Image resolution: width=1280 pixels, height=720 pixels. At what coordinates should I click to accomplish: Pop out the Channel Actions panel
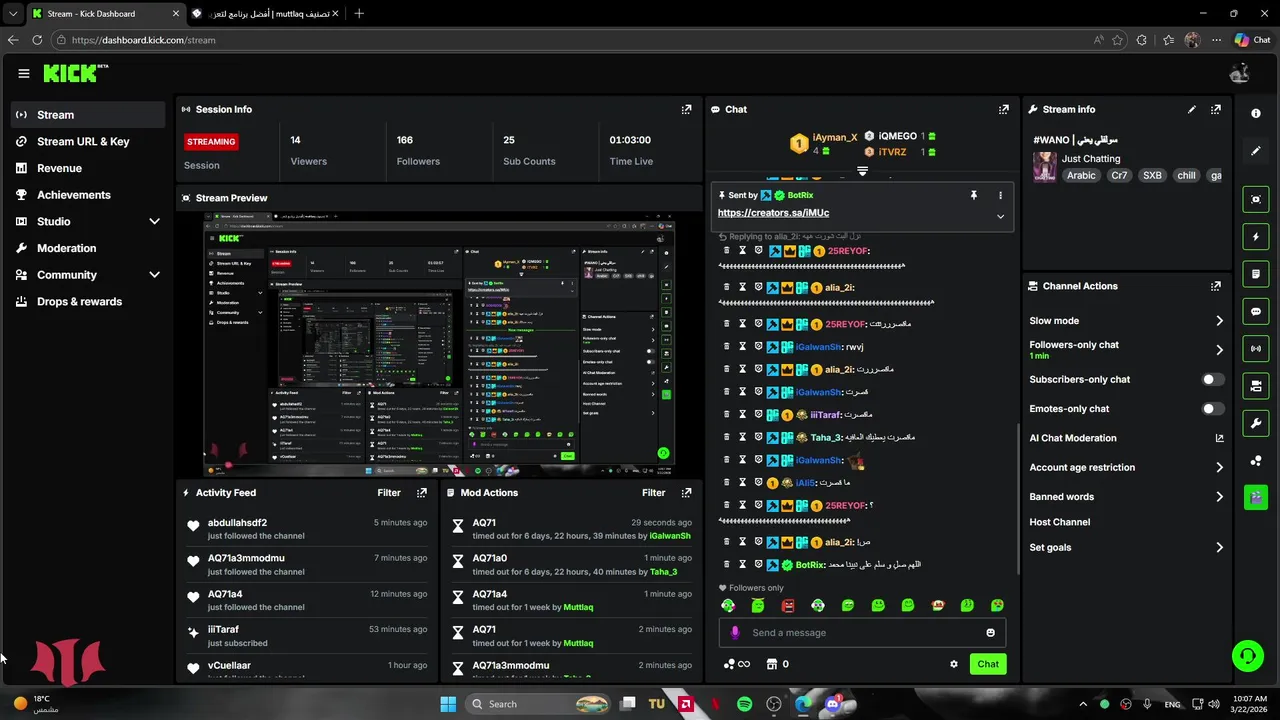(x=1215, y=286)
